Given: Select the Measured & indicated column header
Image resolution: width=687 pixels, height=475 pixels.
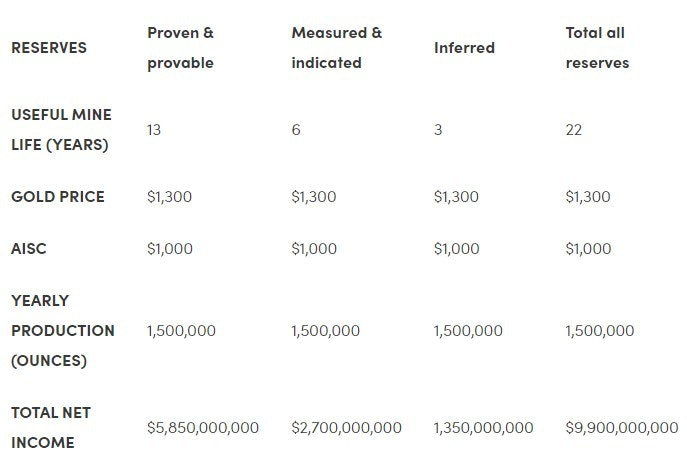Looking at the screenshot, I should click(336, 47).
